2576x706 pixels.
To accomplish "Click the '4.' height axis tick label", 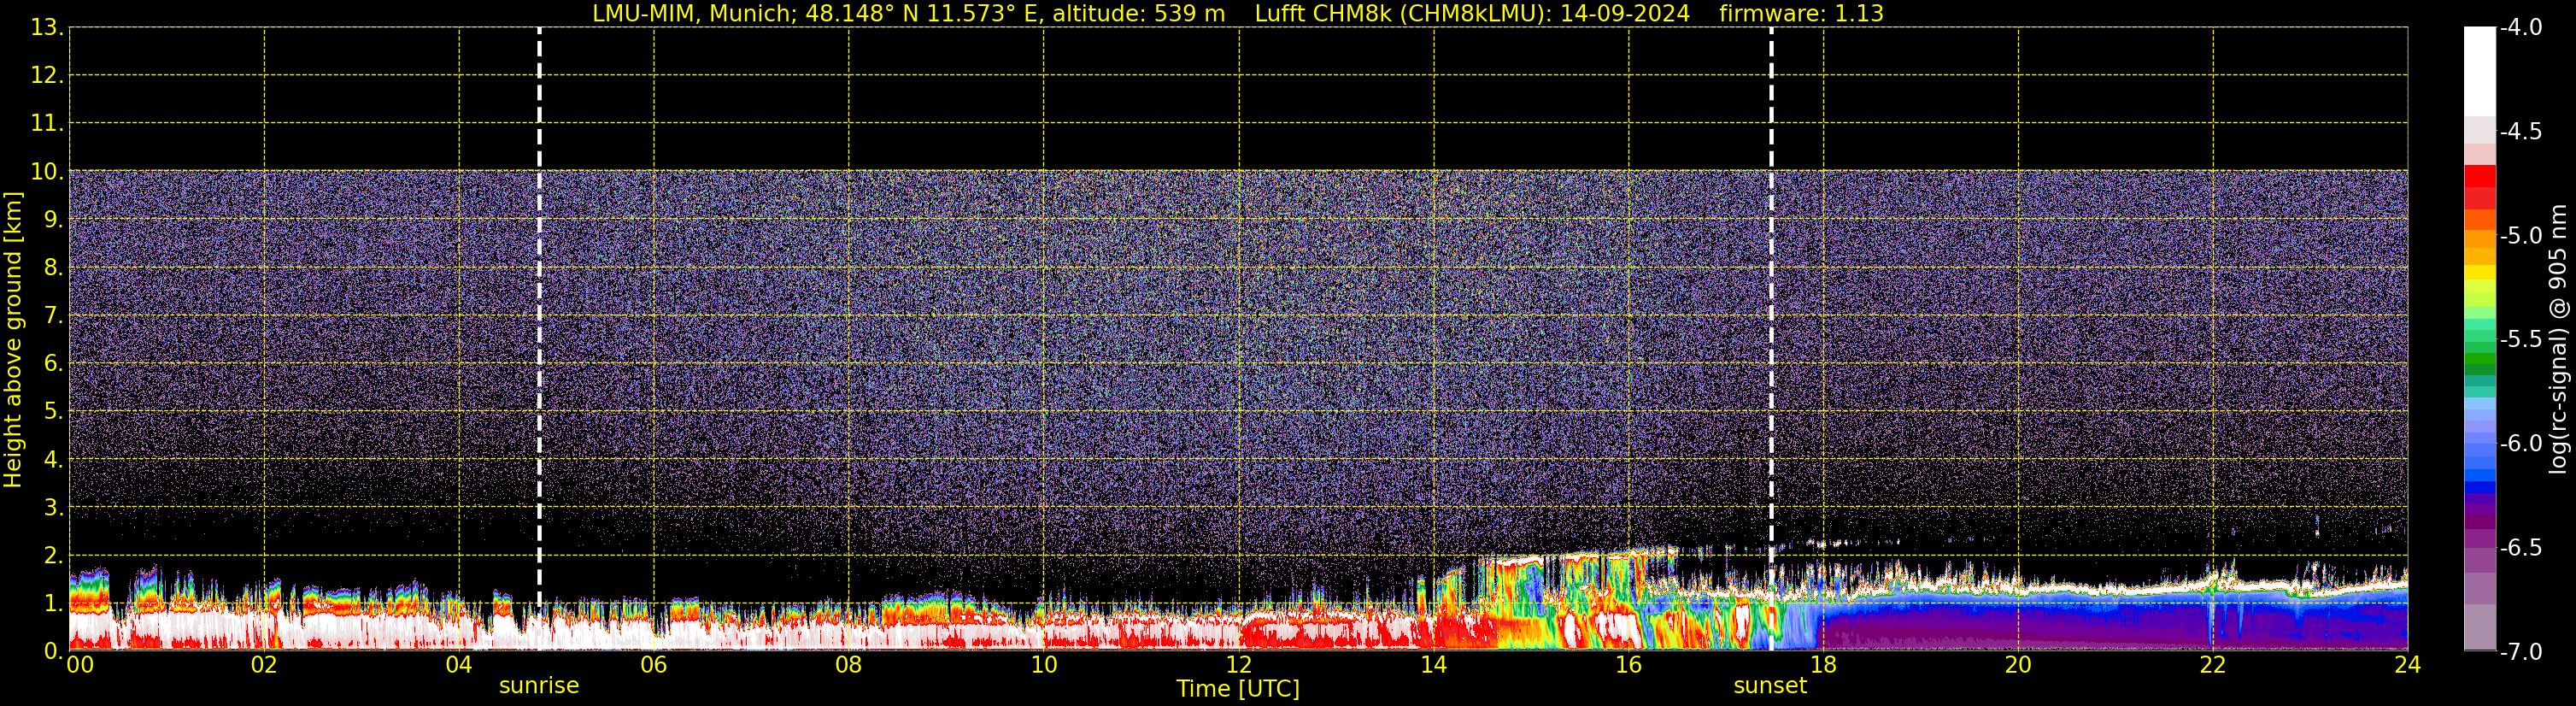I will click(x=53, y=460).
